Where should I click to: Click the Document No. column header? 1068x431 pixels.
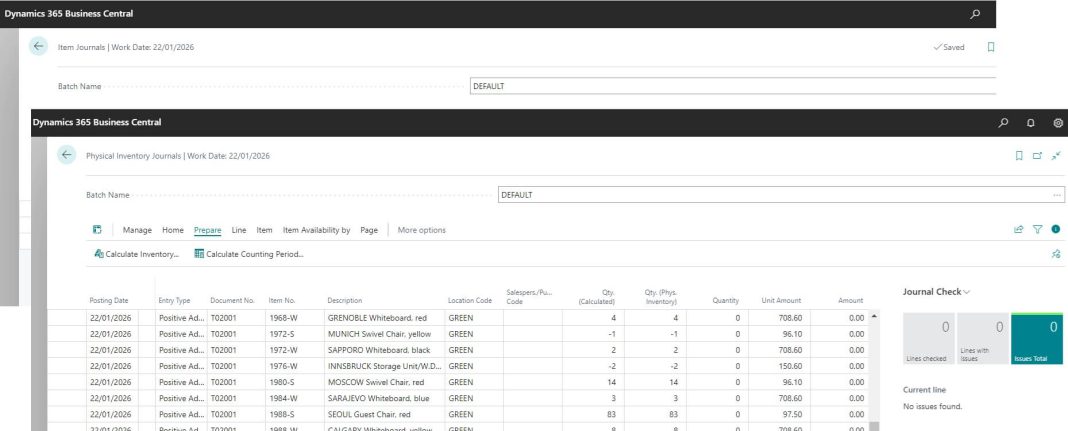pos(232,300)
